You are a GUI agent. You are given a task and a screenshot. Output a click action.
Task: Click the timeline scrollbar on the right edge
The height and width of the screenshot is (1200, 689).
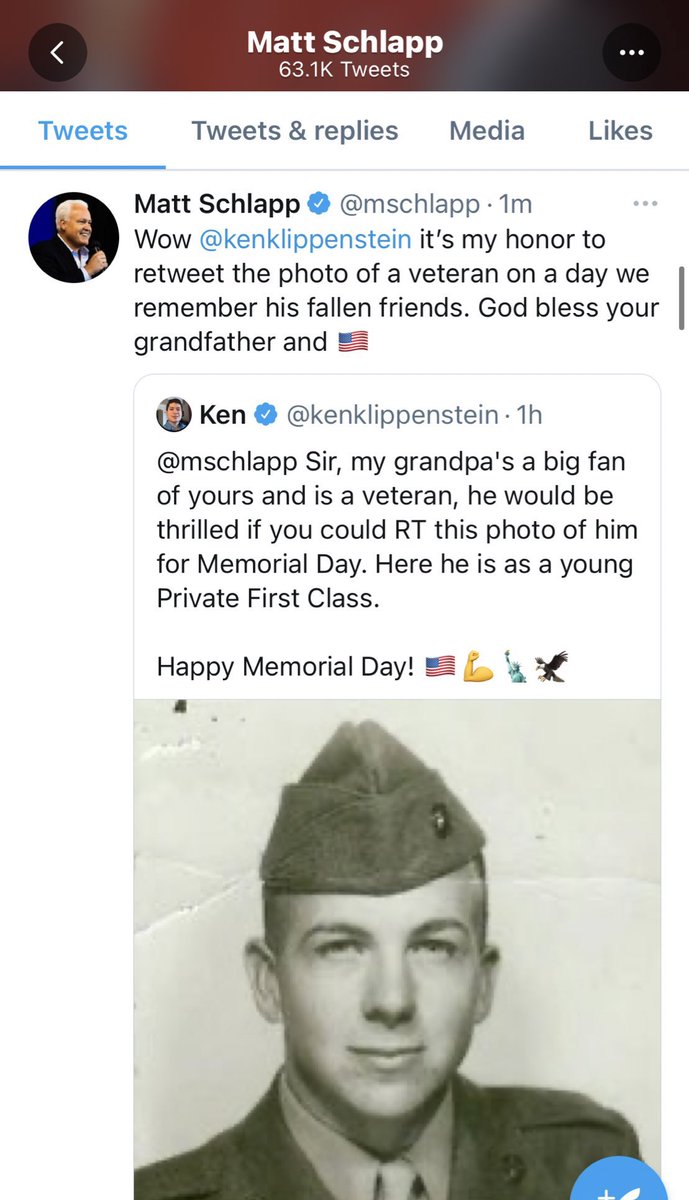pos(683,297)
